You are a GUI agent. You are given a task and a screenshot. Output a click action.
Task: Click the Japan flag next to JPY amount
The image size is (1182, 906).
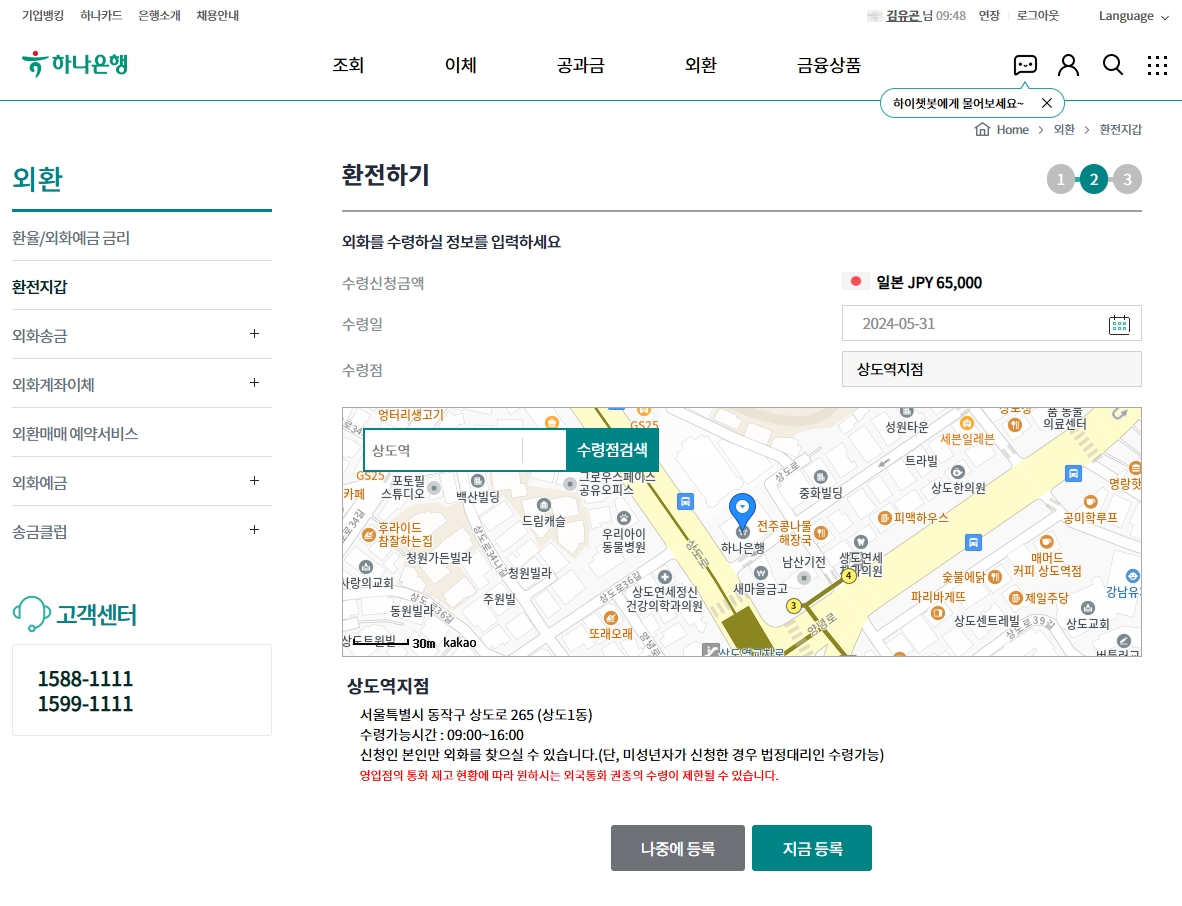[x=855, y=281]
